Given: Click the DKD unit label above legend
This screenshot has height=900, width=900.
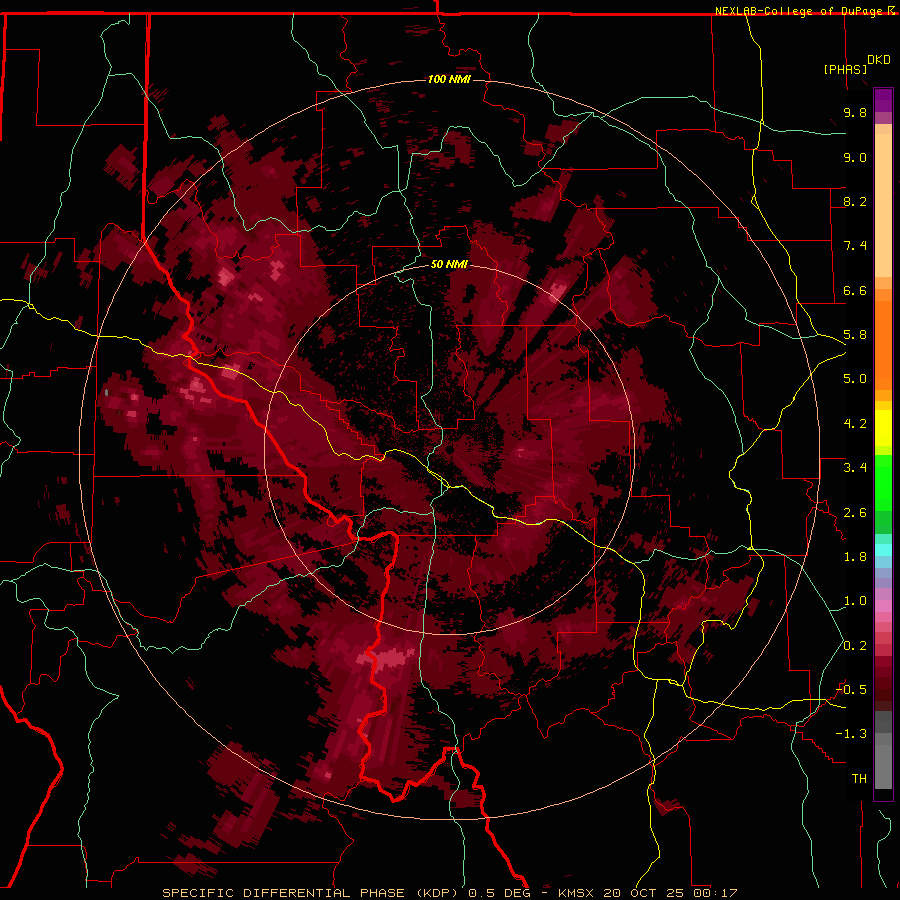Looking at the screenshot, I should (x=878, y=60).
